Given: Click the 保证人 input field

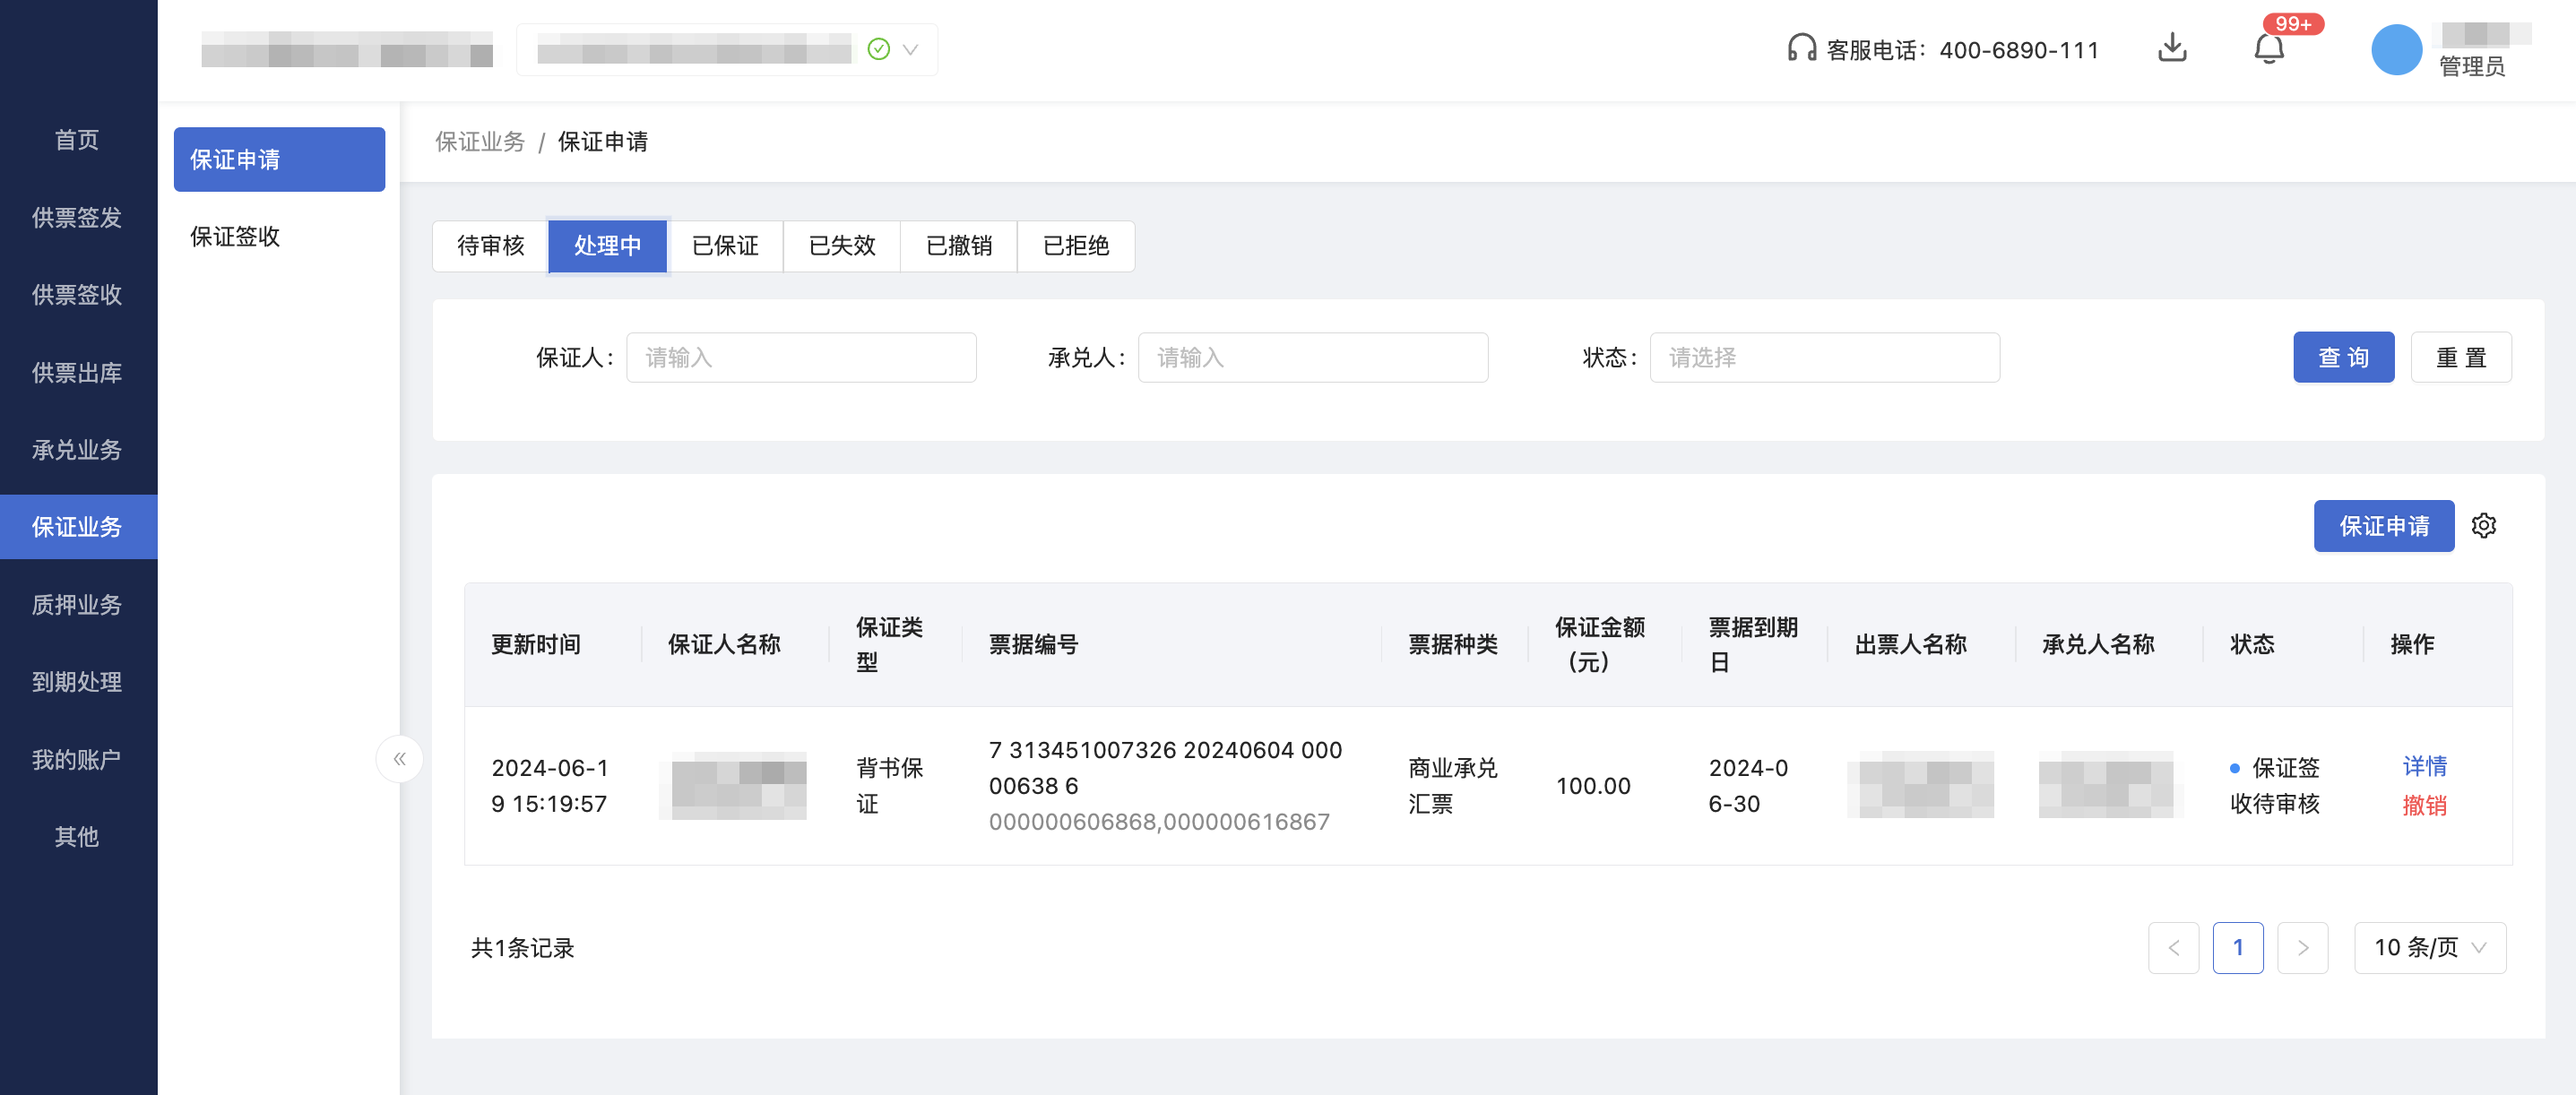Looking at the screenshot, I should pyautogui.click(x=800, y=357).
